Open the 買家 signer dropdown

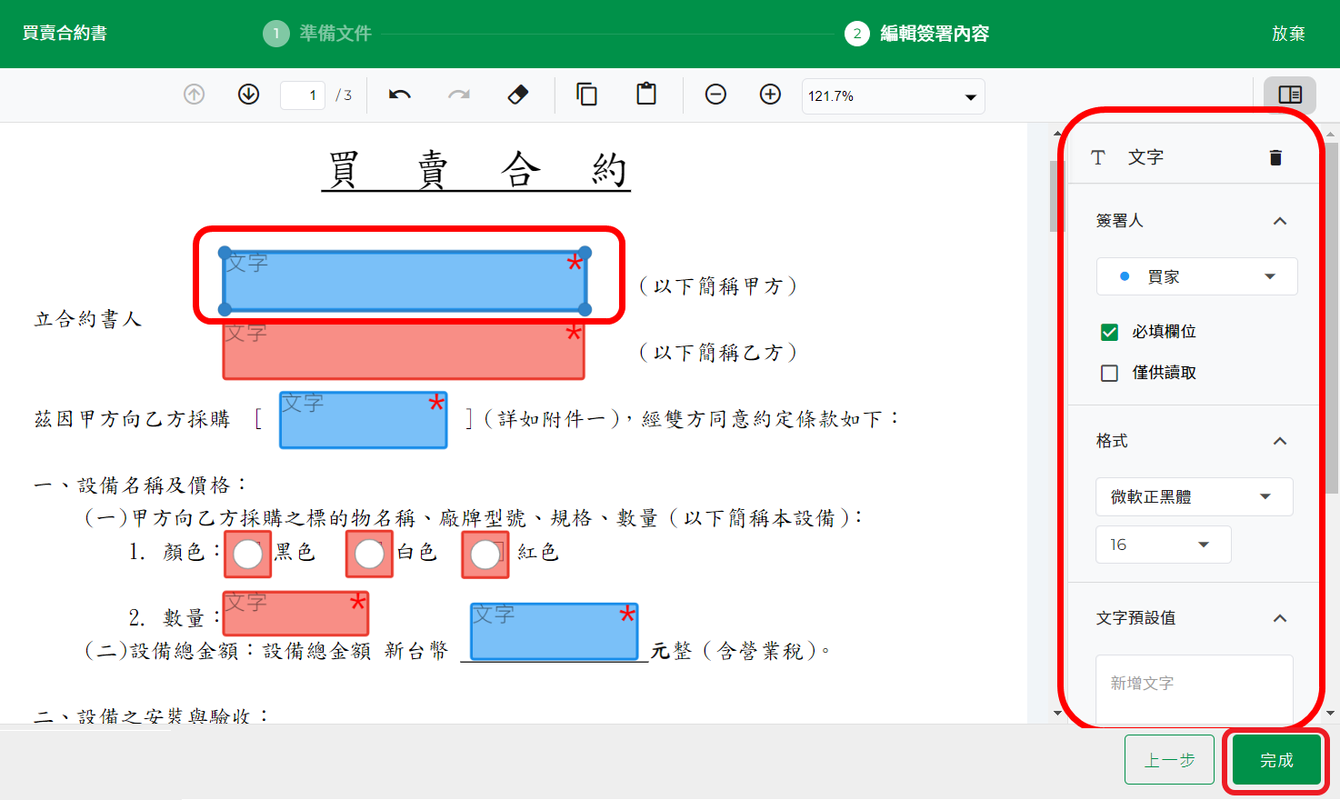point(1197,276)
